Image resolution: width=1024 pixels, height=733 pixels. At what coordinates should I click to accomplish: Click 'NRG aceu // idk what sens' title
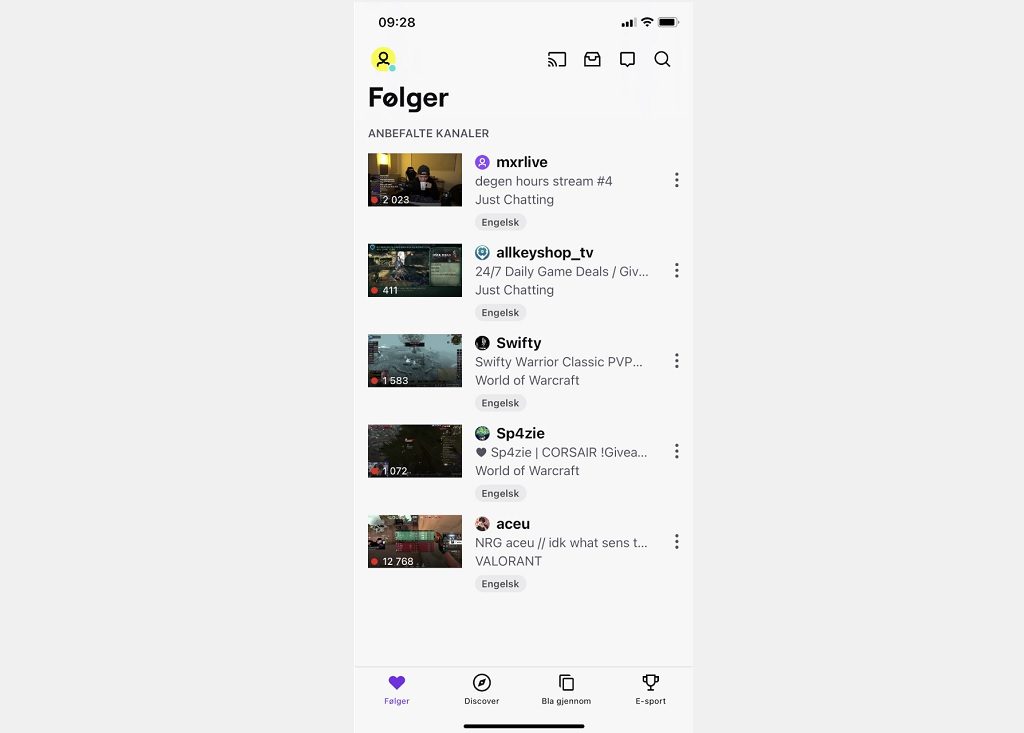(561, 543)
